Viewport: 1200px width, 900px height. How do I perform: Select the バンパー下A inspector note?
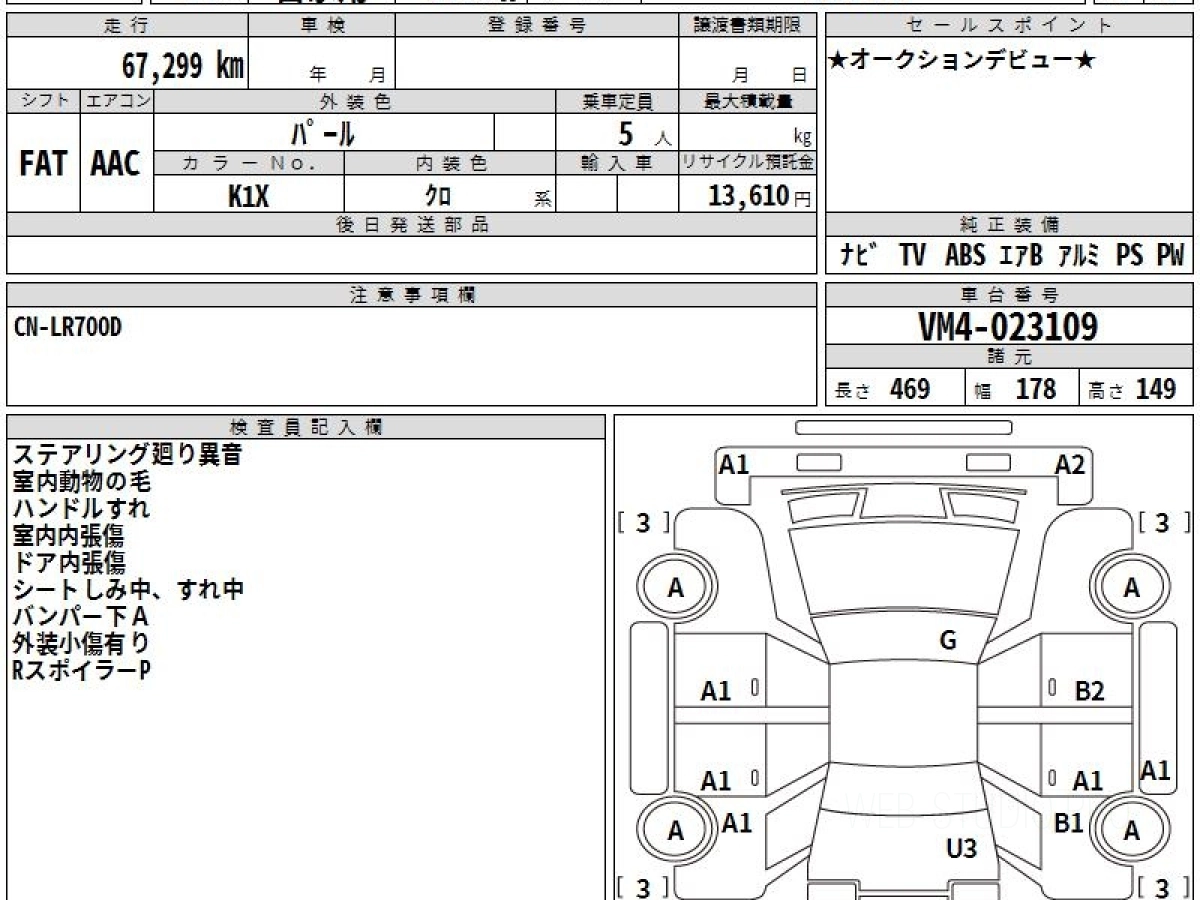tap(80, 616)
